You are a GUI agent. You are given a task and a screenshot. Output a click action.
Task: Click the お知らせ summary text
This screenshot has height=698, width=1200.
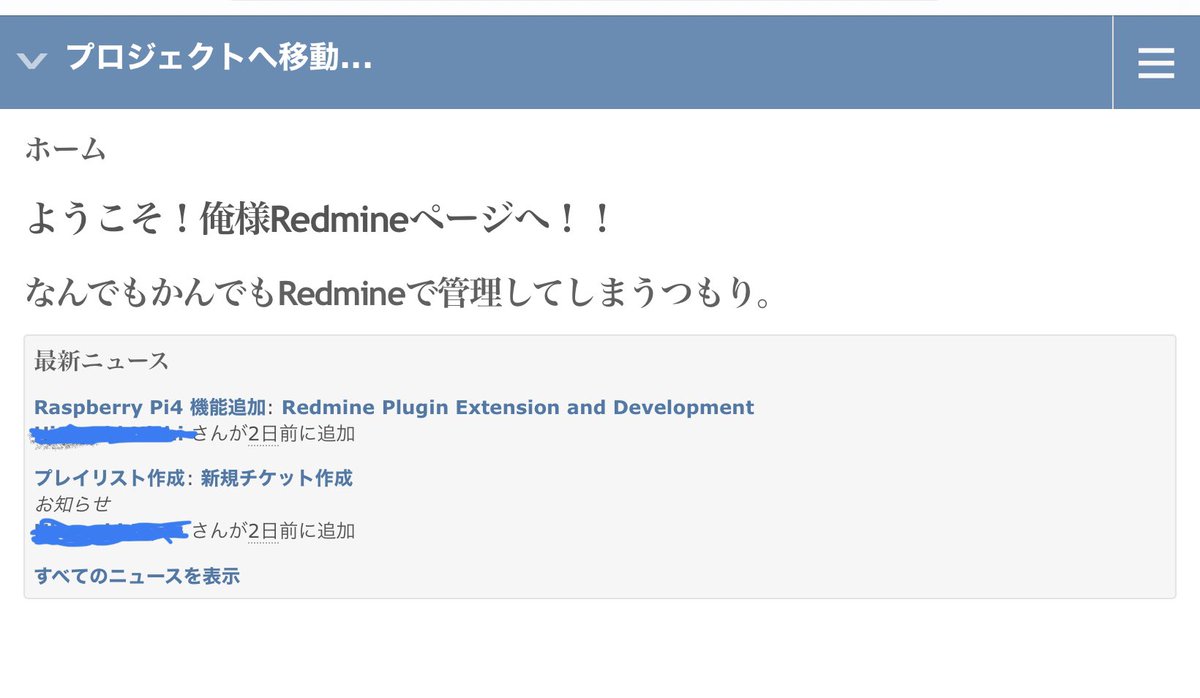72,504
